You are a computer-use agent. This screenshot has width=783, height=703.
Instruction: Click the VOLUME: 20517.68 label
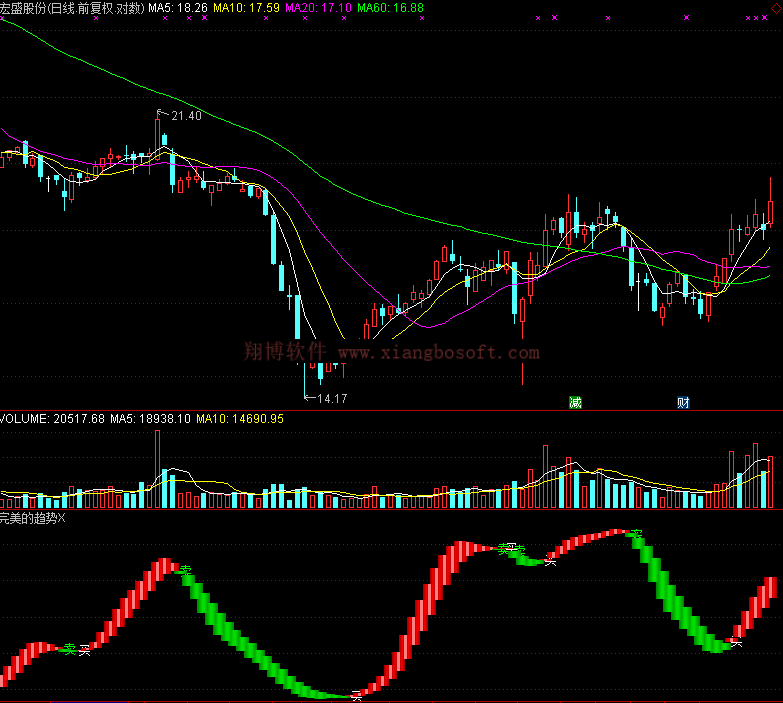(52, 418)
